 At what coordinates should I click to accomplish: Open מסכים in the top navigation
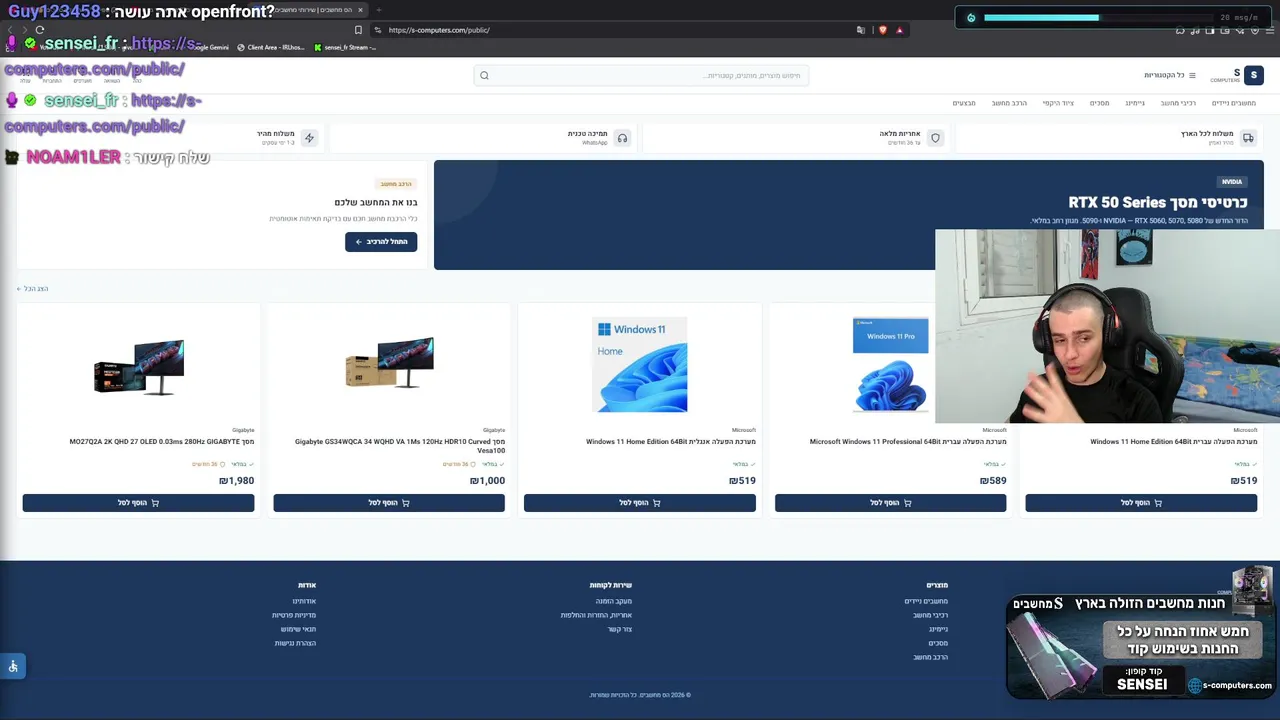(1099, 103)
